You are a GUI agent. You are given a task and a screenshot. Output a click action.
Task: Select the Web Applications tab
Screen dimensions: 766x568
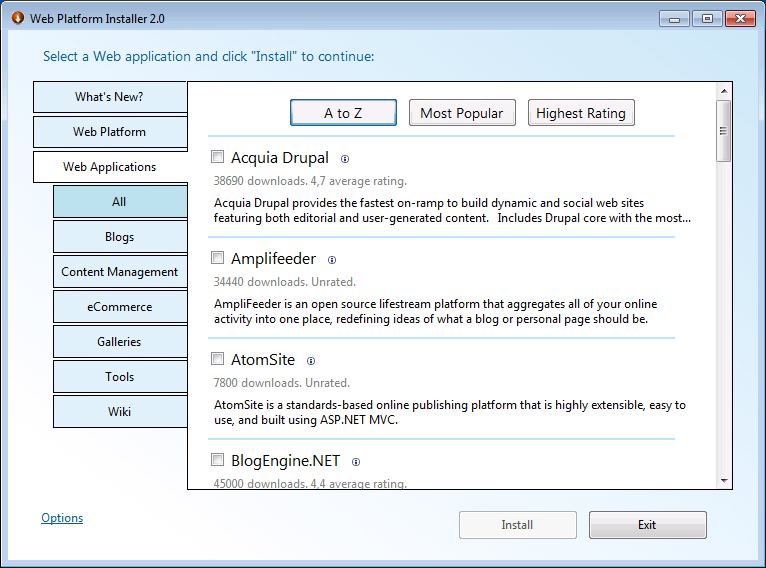(110, 167)
